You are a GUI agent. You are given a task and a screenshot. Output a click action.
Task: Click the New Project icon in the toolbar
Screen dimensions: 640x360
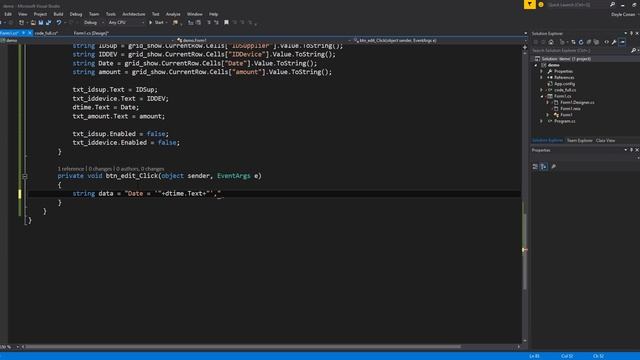21,22
